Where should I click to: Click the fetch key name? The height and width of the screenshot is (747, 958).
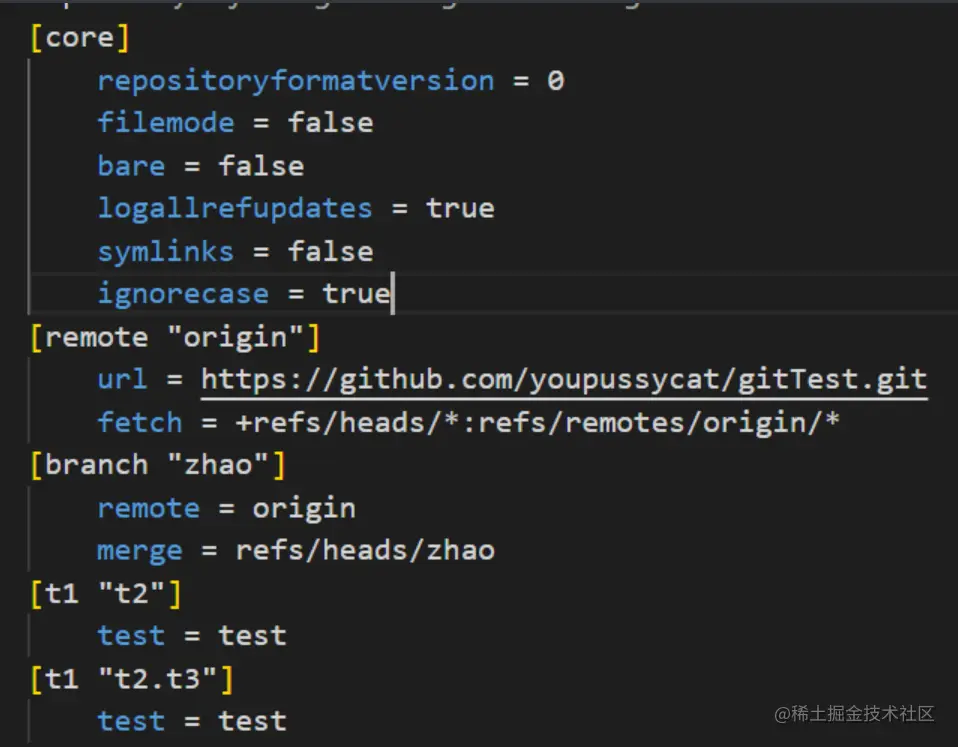[x=139, y=422]
